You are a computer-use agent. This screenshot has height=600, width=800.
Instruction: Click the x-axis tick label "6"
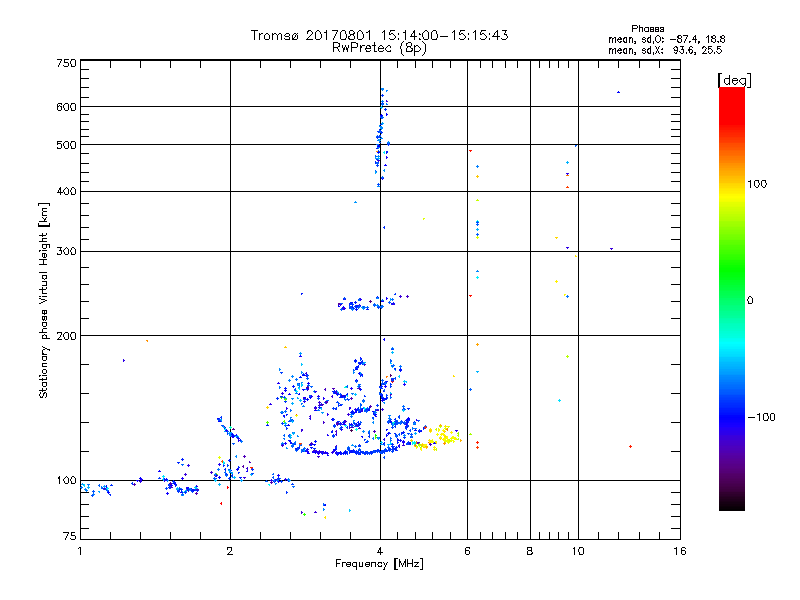(467, 551)
